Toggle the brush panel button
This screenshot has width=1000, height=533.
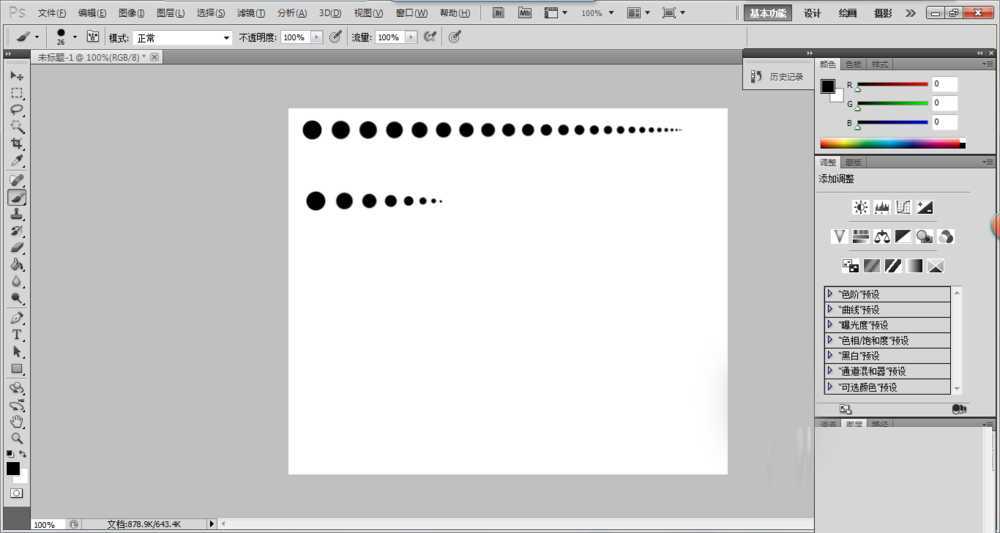coord(93,36)
